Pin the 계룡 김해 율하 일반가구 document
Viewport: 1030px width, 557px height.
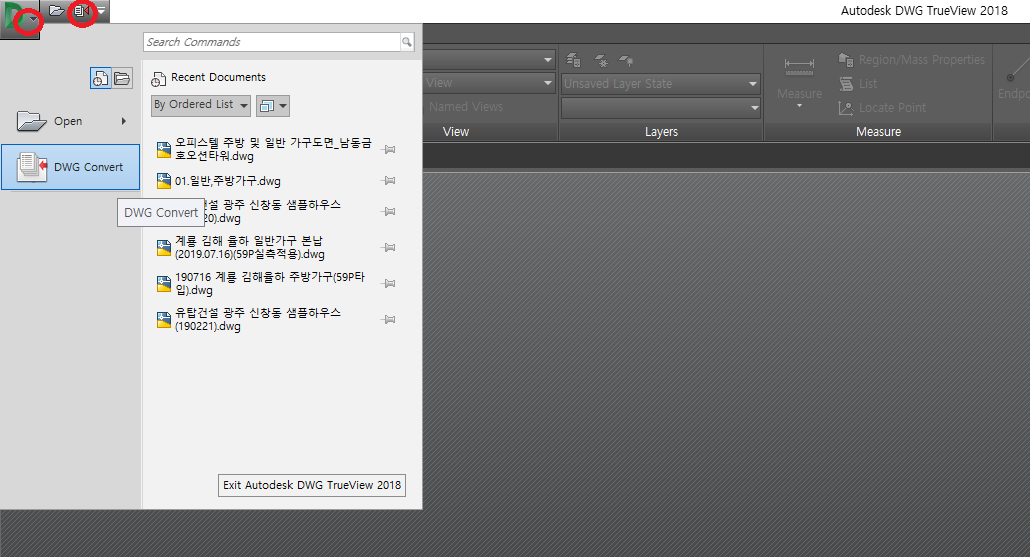(389, 248)
